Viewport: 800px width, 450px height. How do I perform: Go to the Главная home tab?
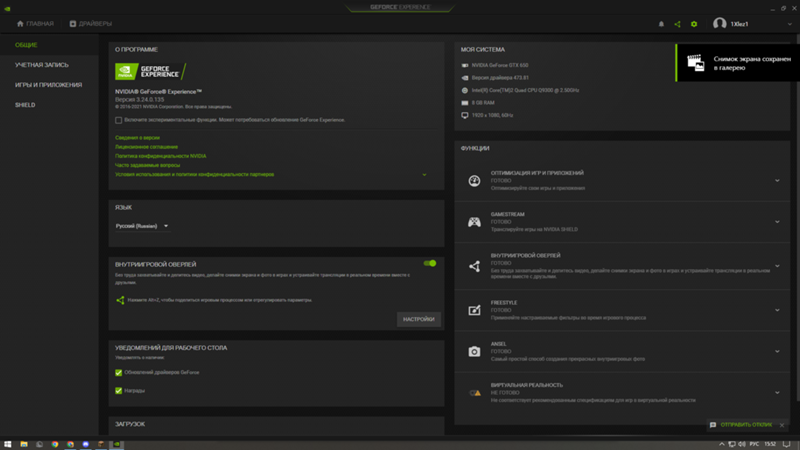(x=35, y=24)
